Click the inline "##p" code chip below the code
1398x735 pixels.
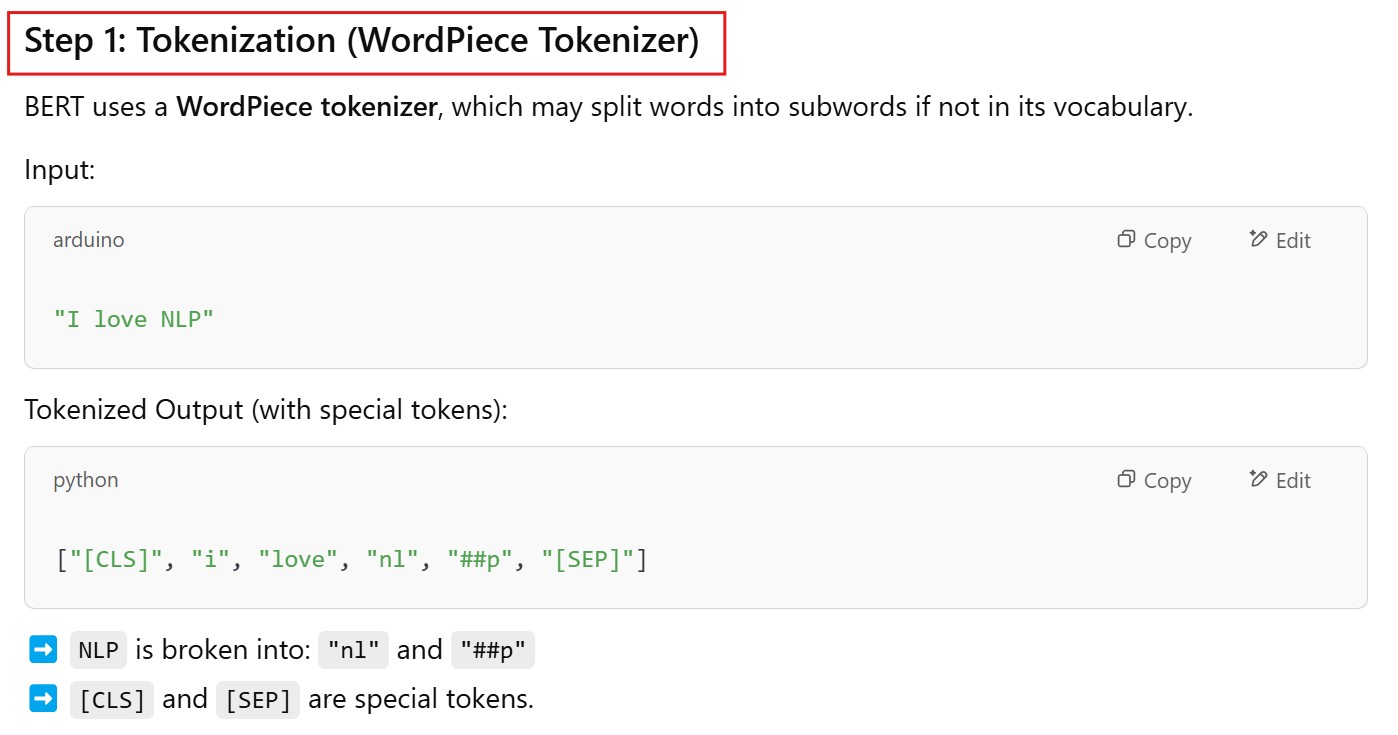click(493, 651)
